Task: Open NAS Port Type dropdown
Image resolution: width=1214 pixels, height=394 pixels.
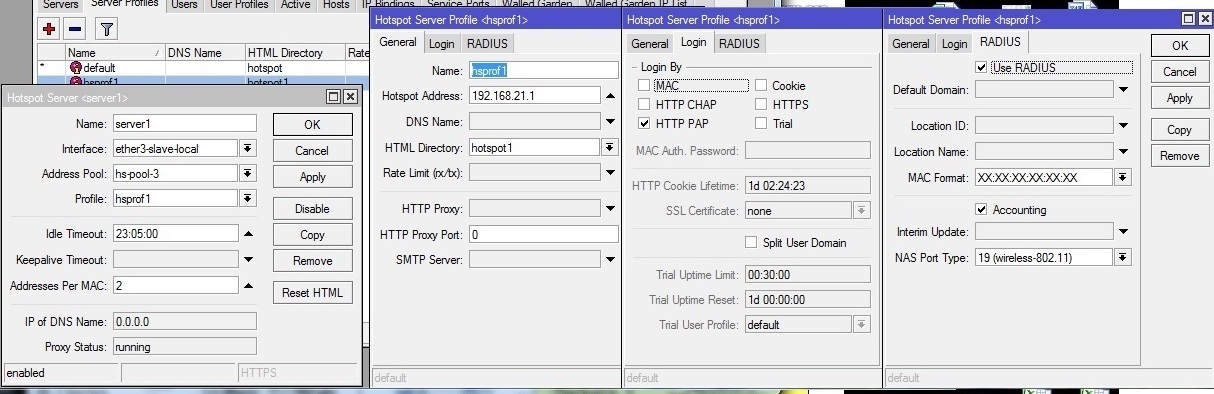Action: 1123,257
